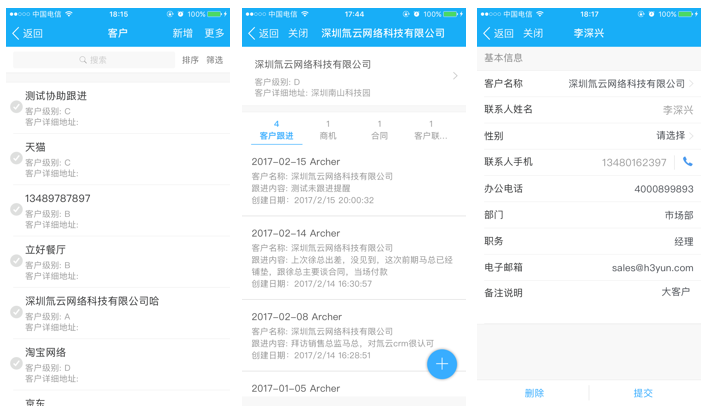The image size is (706, 420).
Task: Switch to the 客户跟进 tab
Action: coord(276,130)
